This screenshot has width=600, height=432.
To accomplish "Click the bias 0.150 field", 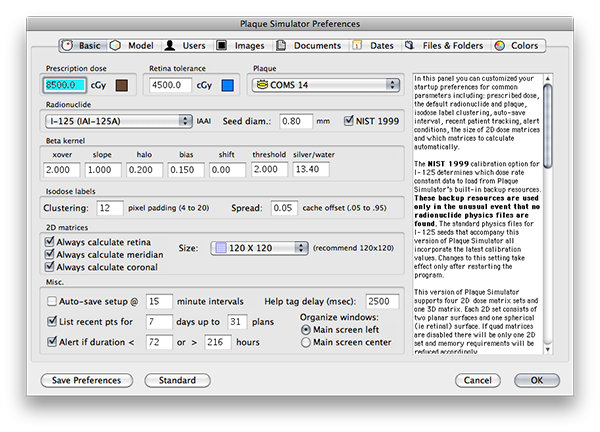I will coord(186,170).
